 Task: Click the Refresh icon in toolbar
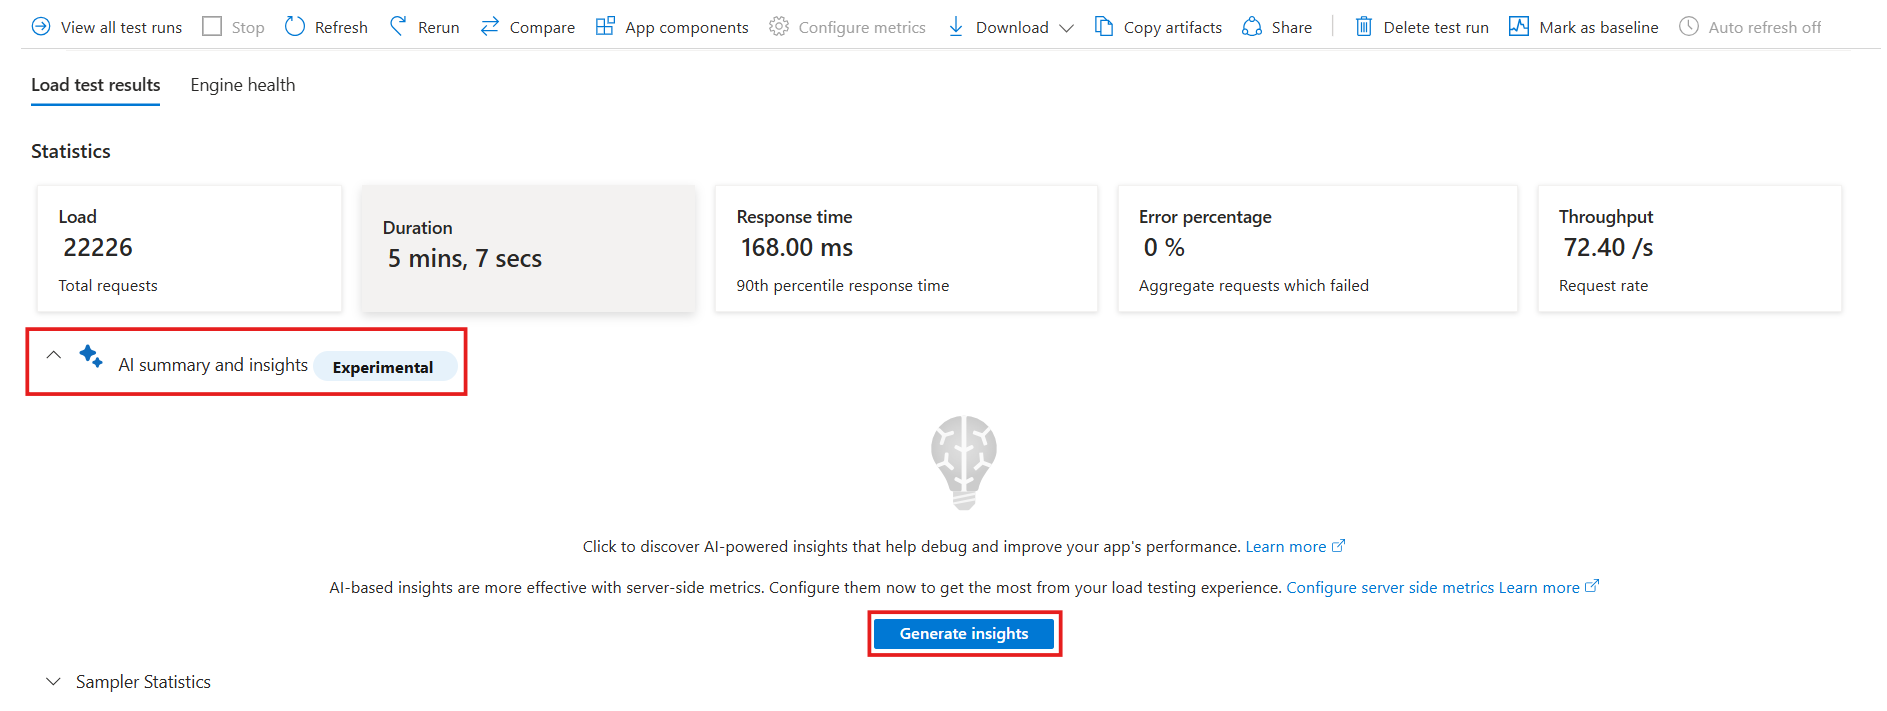tap(295, 27)
